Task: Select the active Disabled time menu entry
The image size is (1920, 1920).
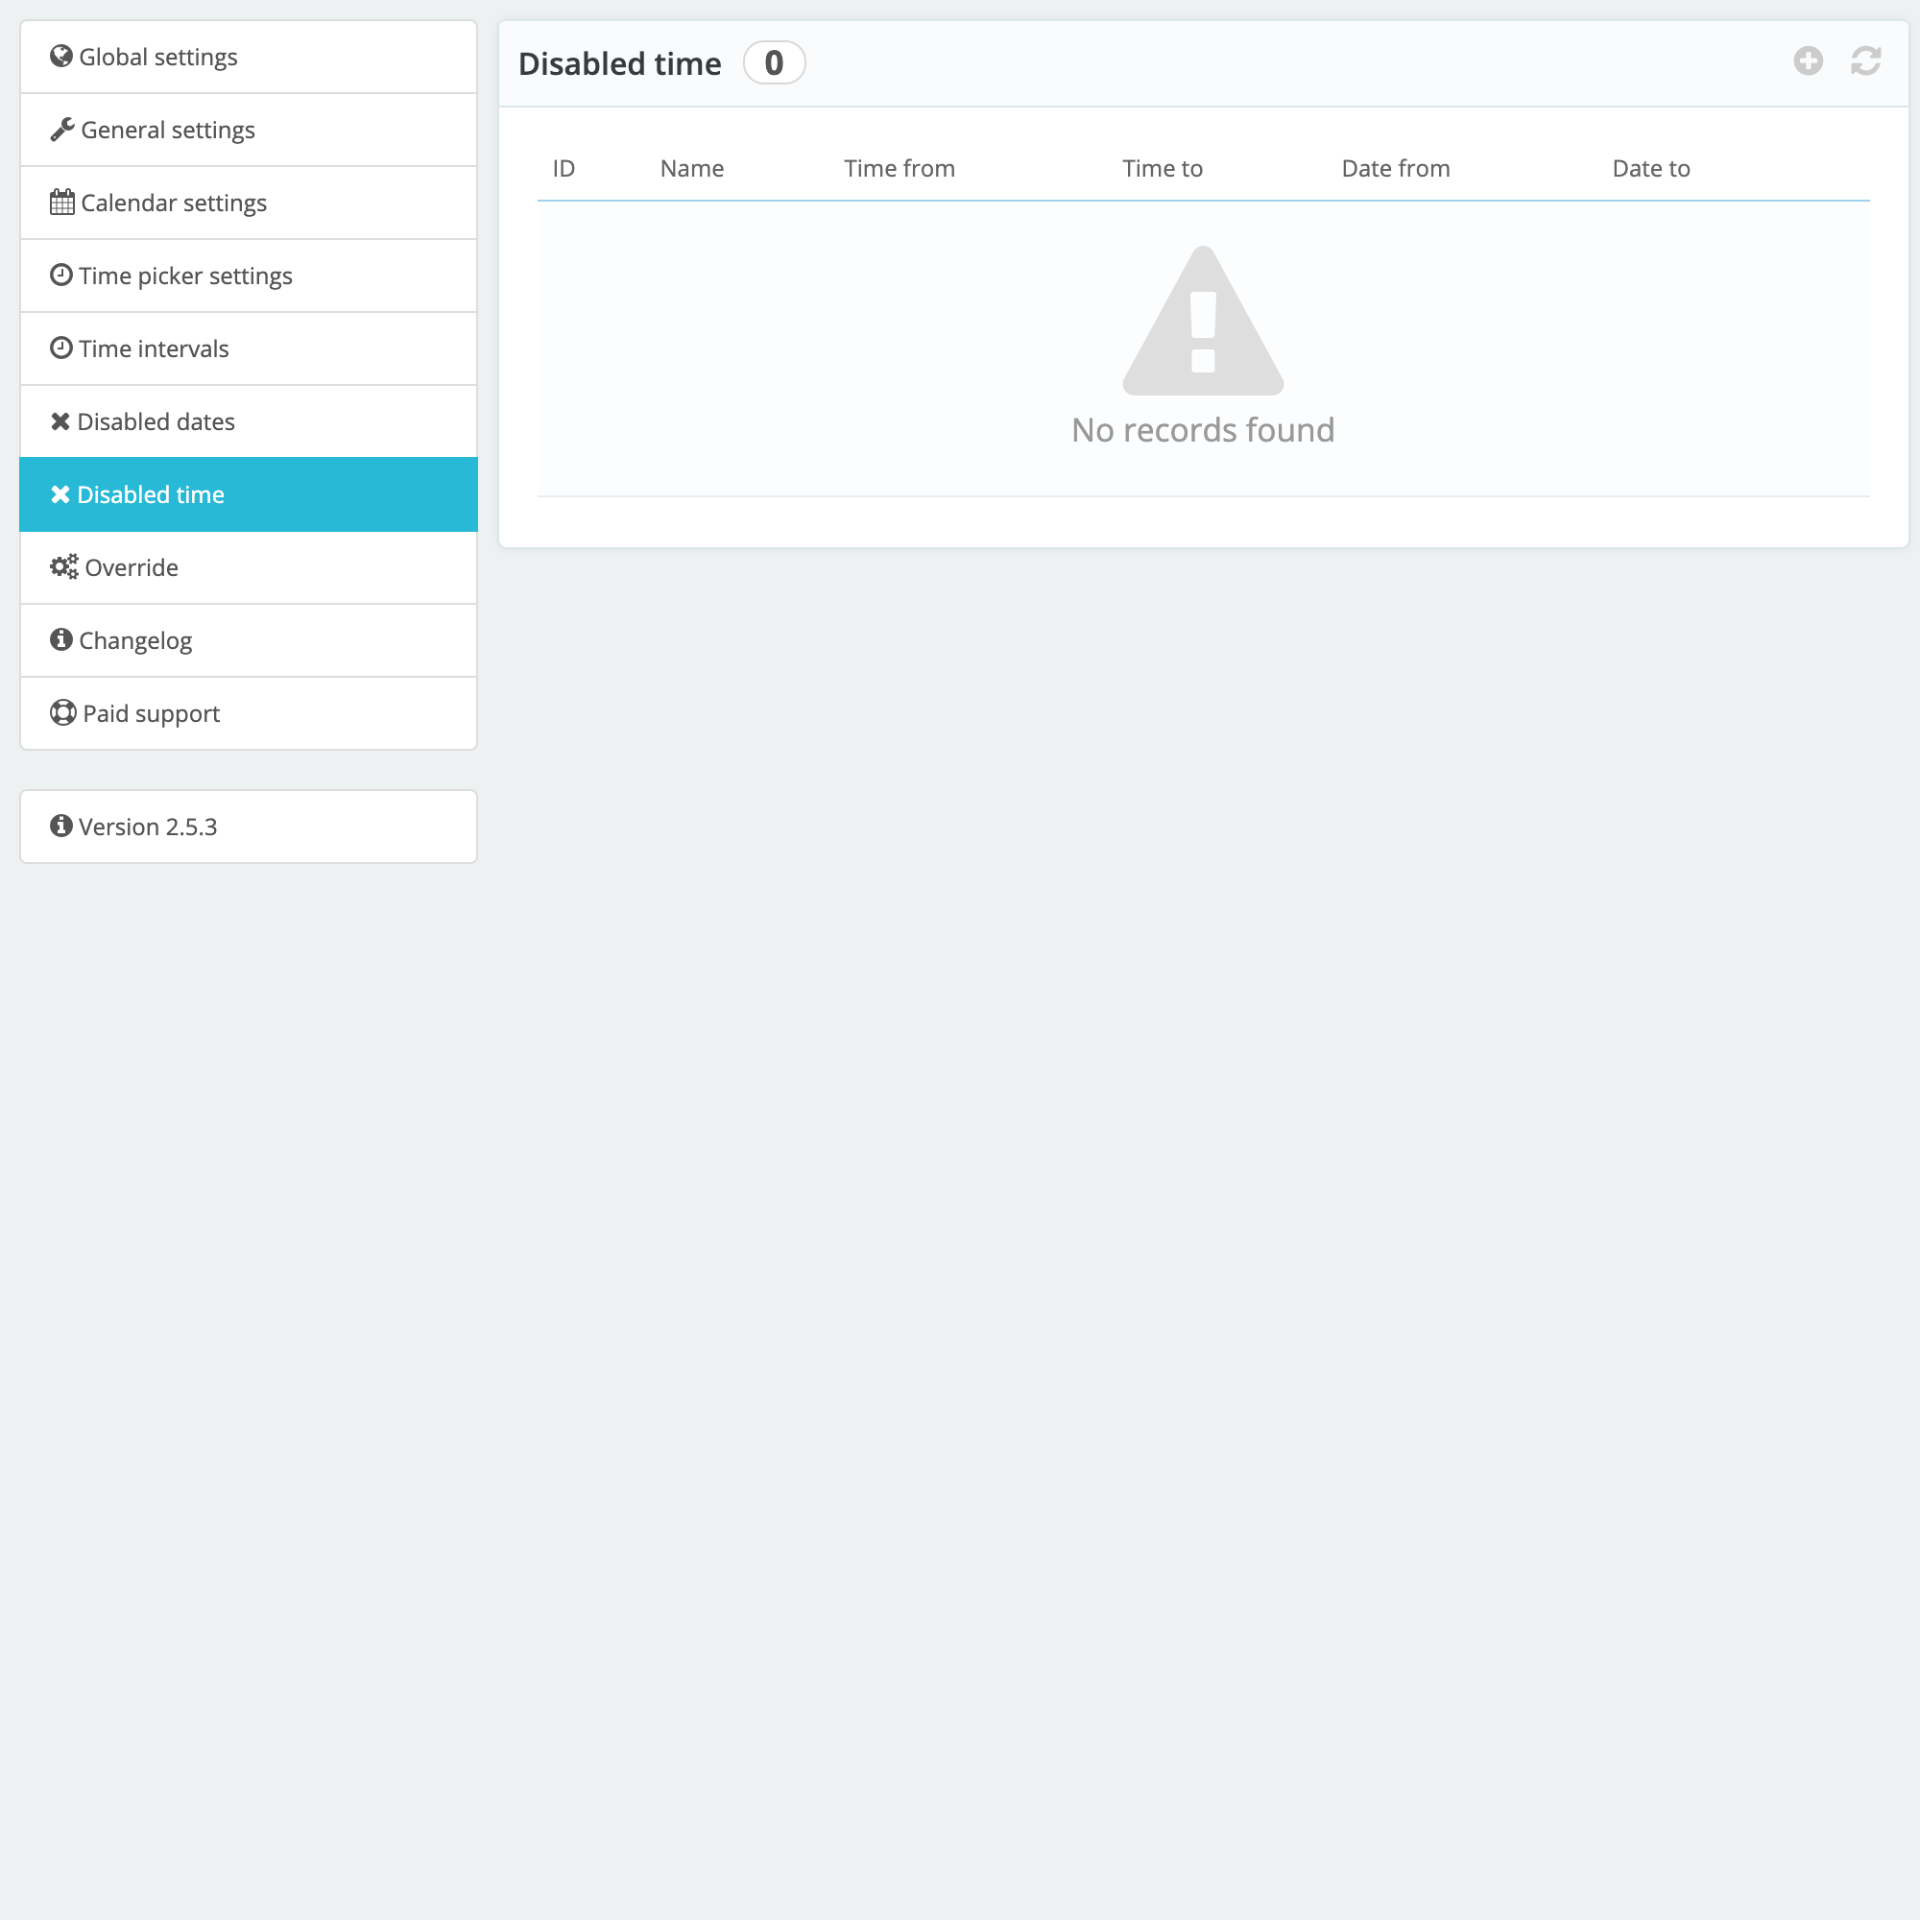Action: 150,495
